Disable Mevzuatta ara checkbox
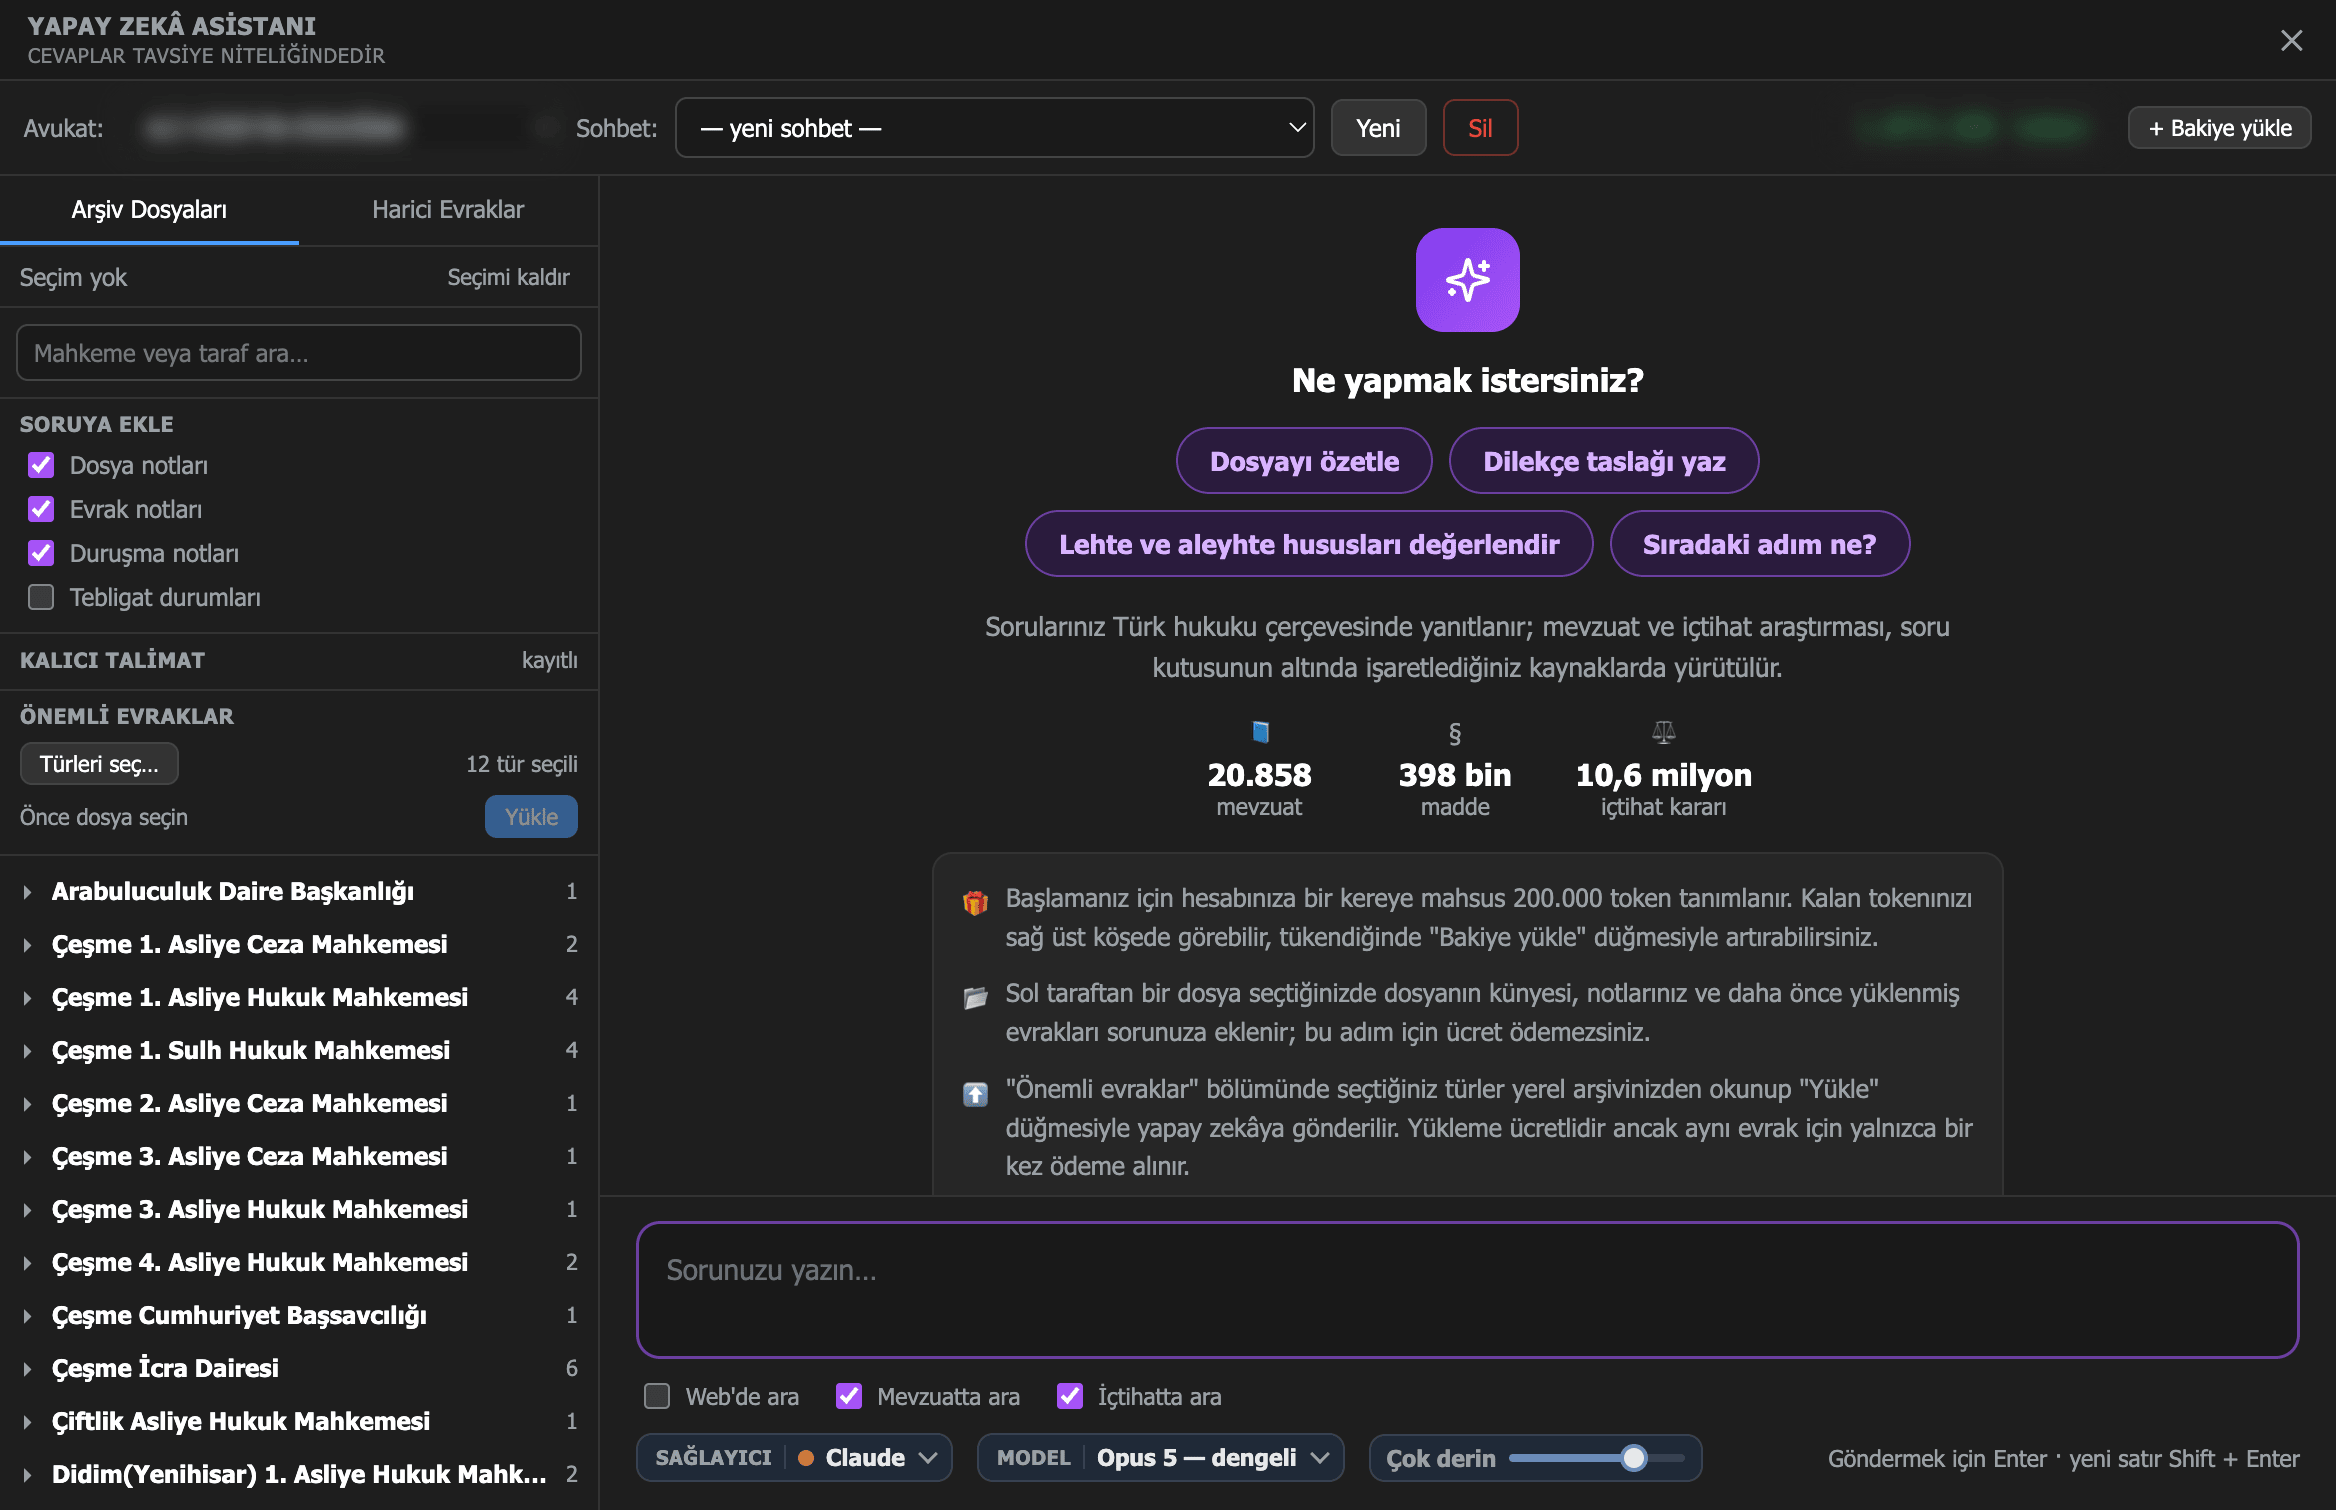 849,1396
